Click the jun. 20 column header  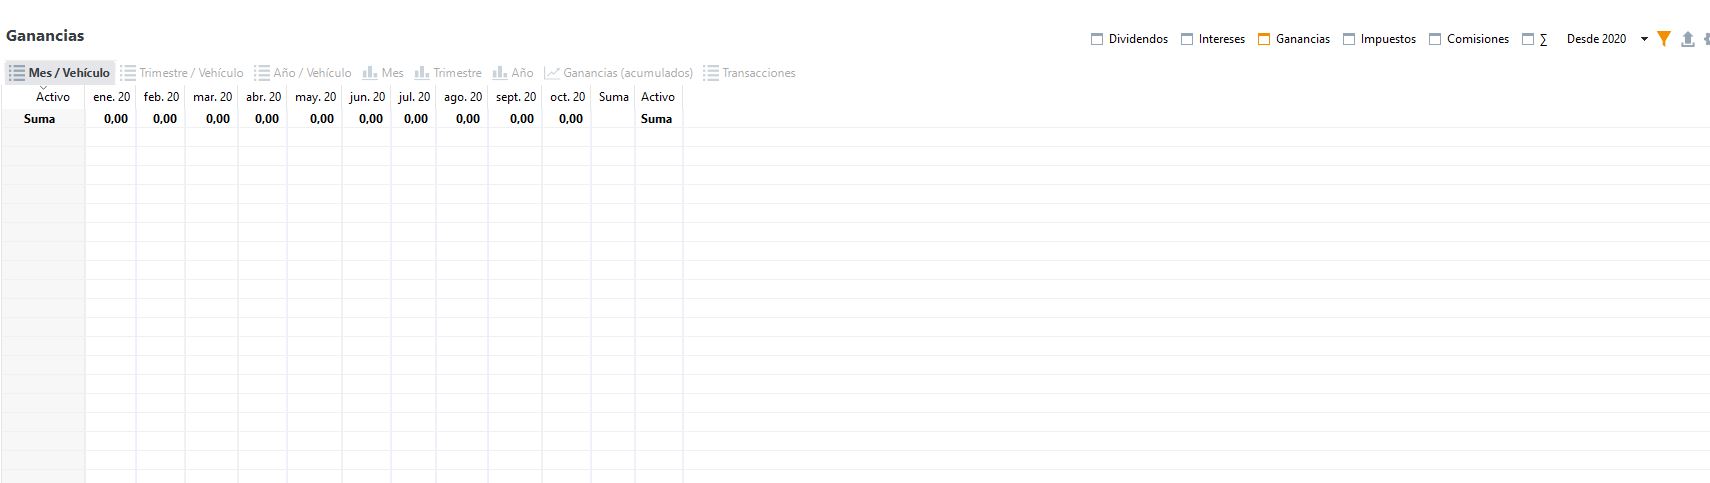click(367, 97)
